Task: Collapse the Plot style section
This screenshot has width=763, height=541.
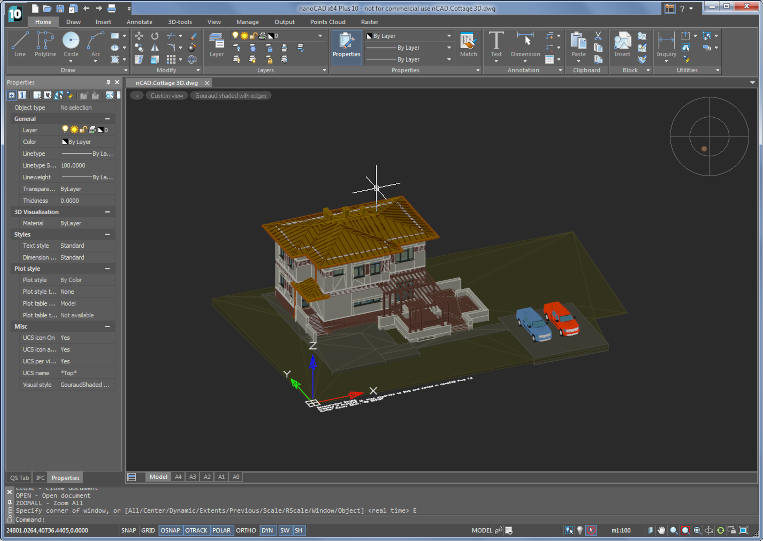Action: tap(108, 269)
